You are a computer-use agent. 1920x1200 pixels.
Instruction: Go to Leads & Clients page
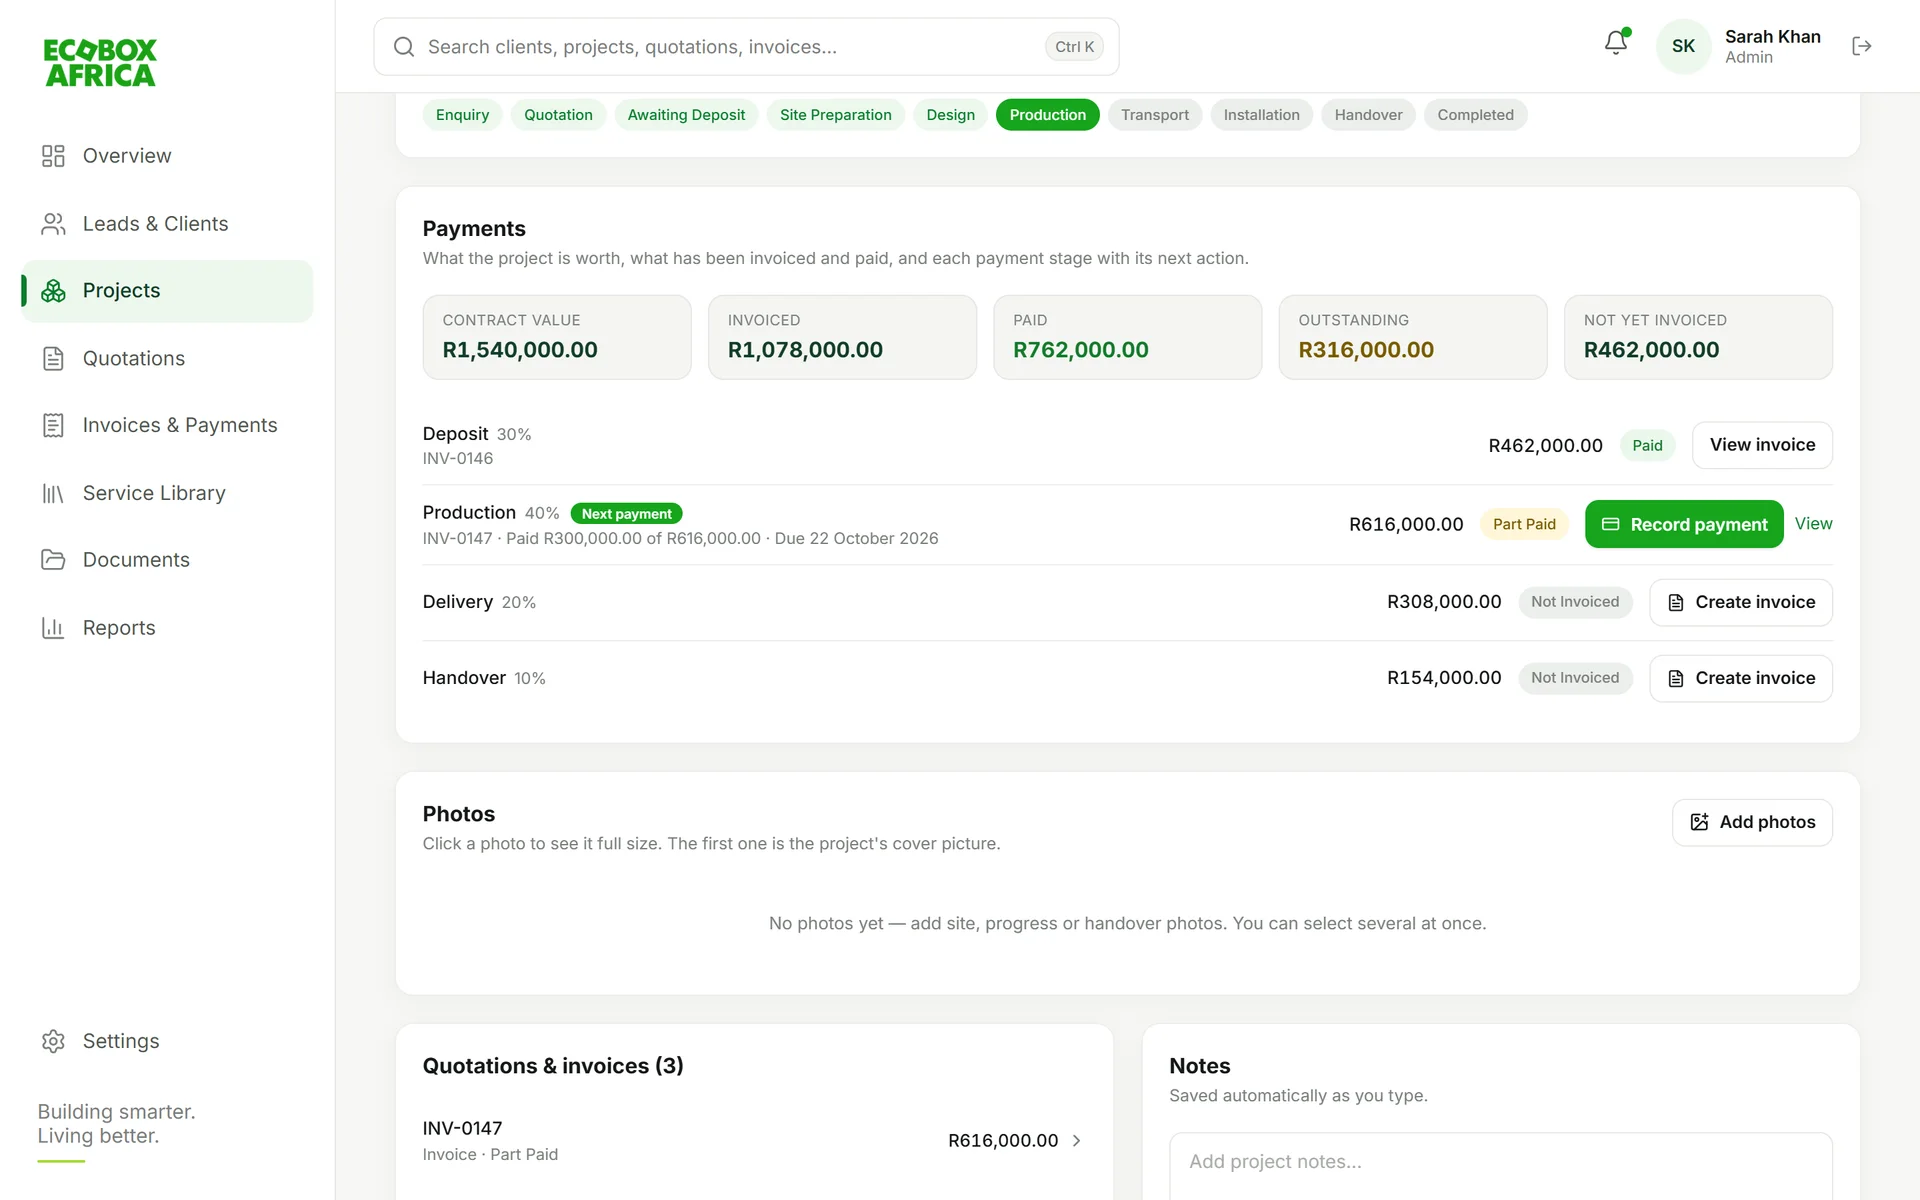click(x=167, y=224)
